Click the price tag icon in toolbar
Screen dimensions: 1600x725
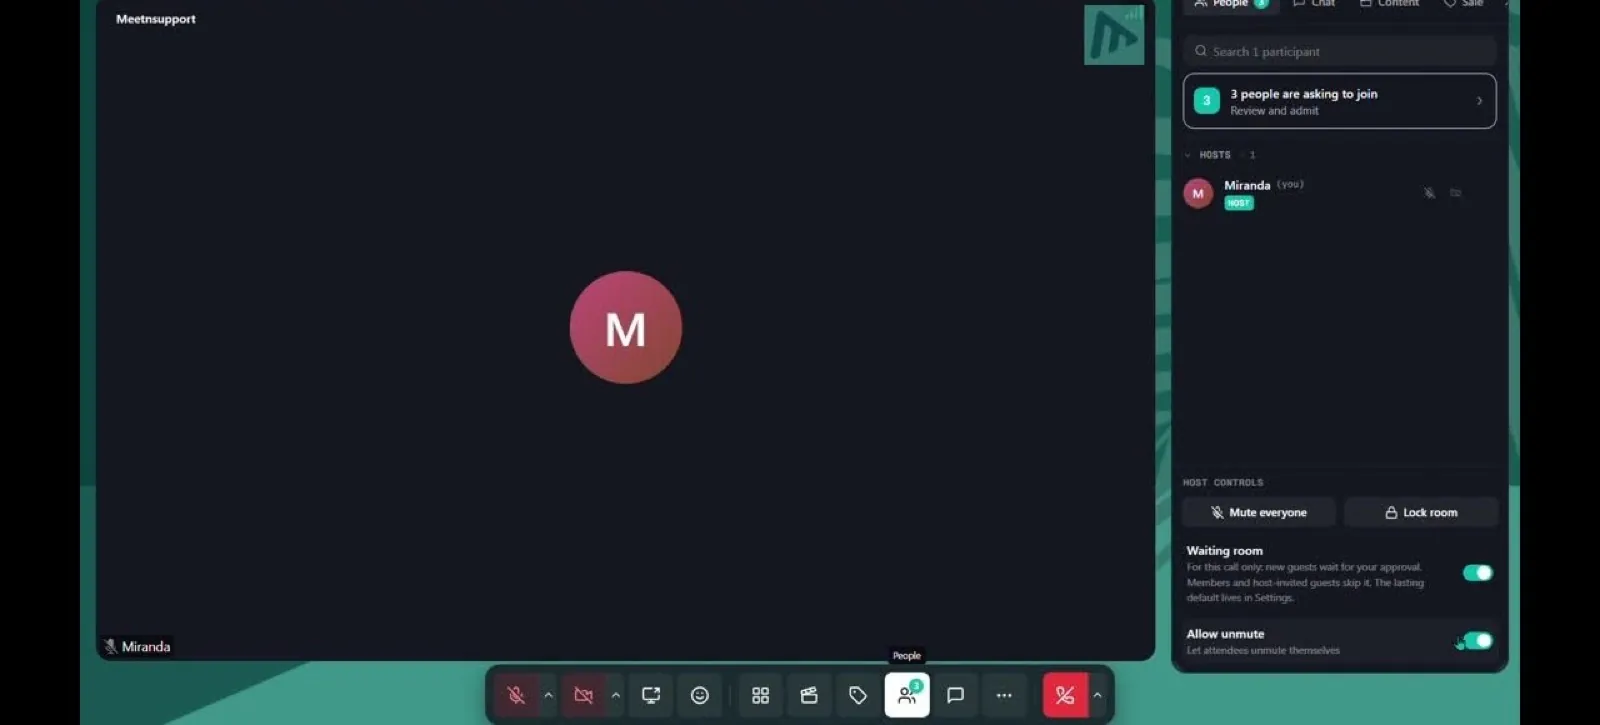[x=858, y=695]
